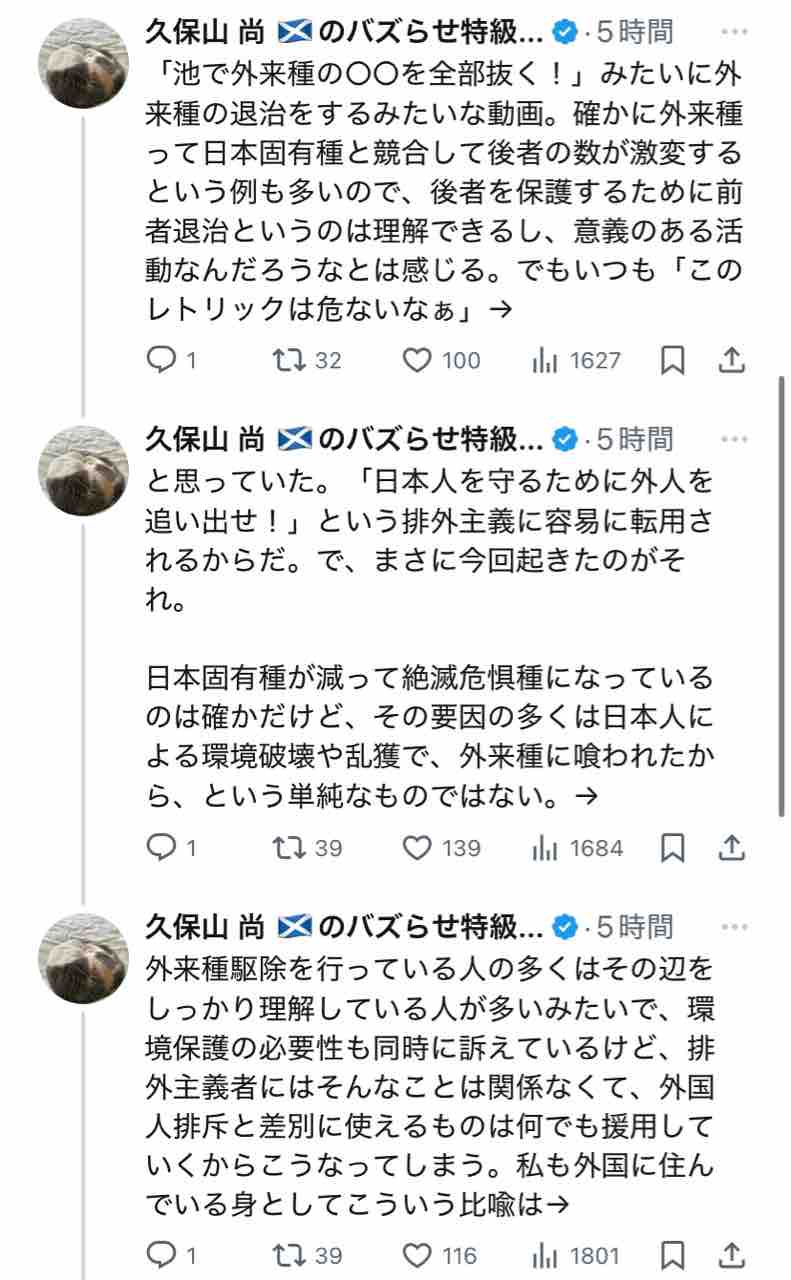Open more options menu on third tweet

pyautogui.click(x=733, y=927)
